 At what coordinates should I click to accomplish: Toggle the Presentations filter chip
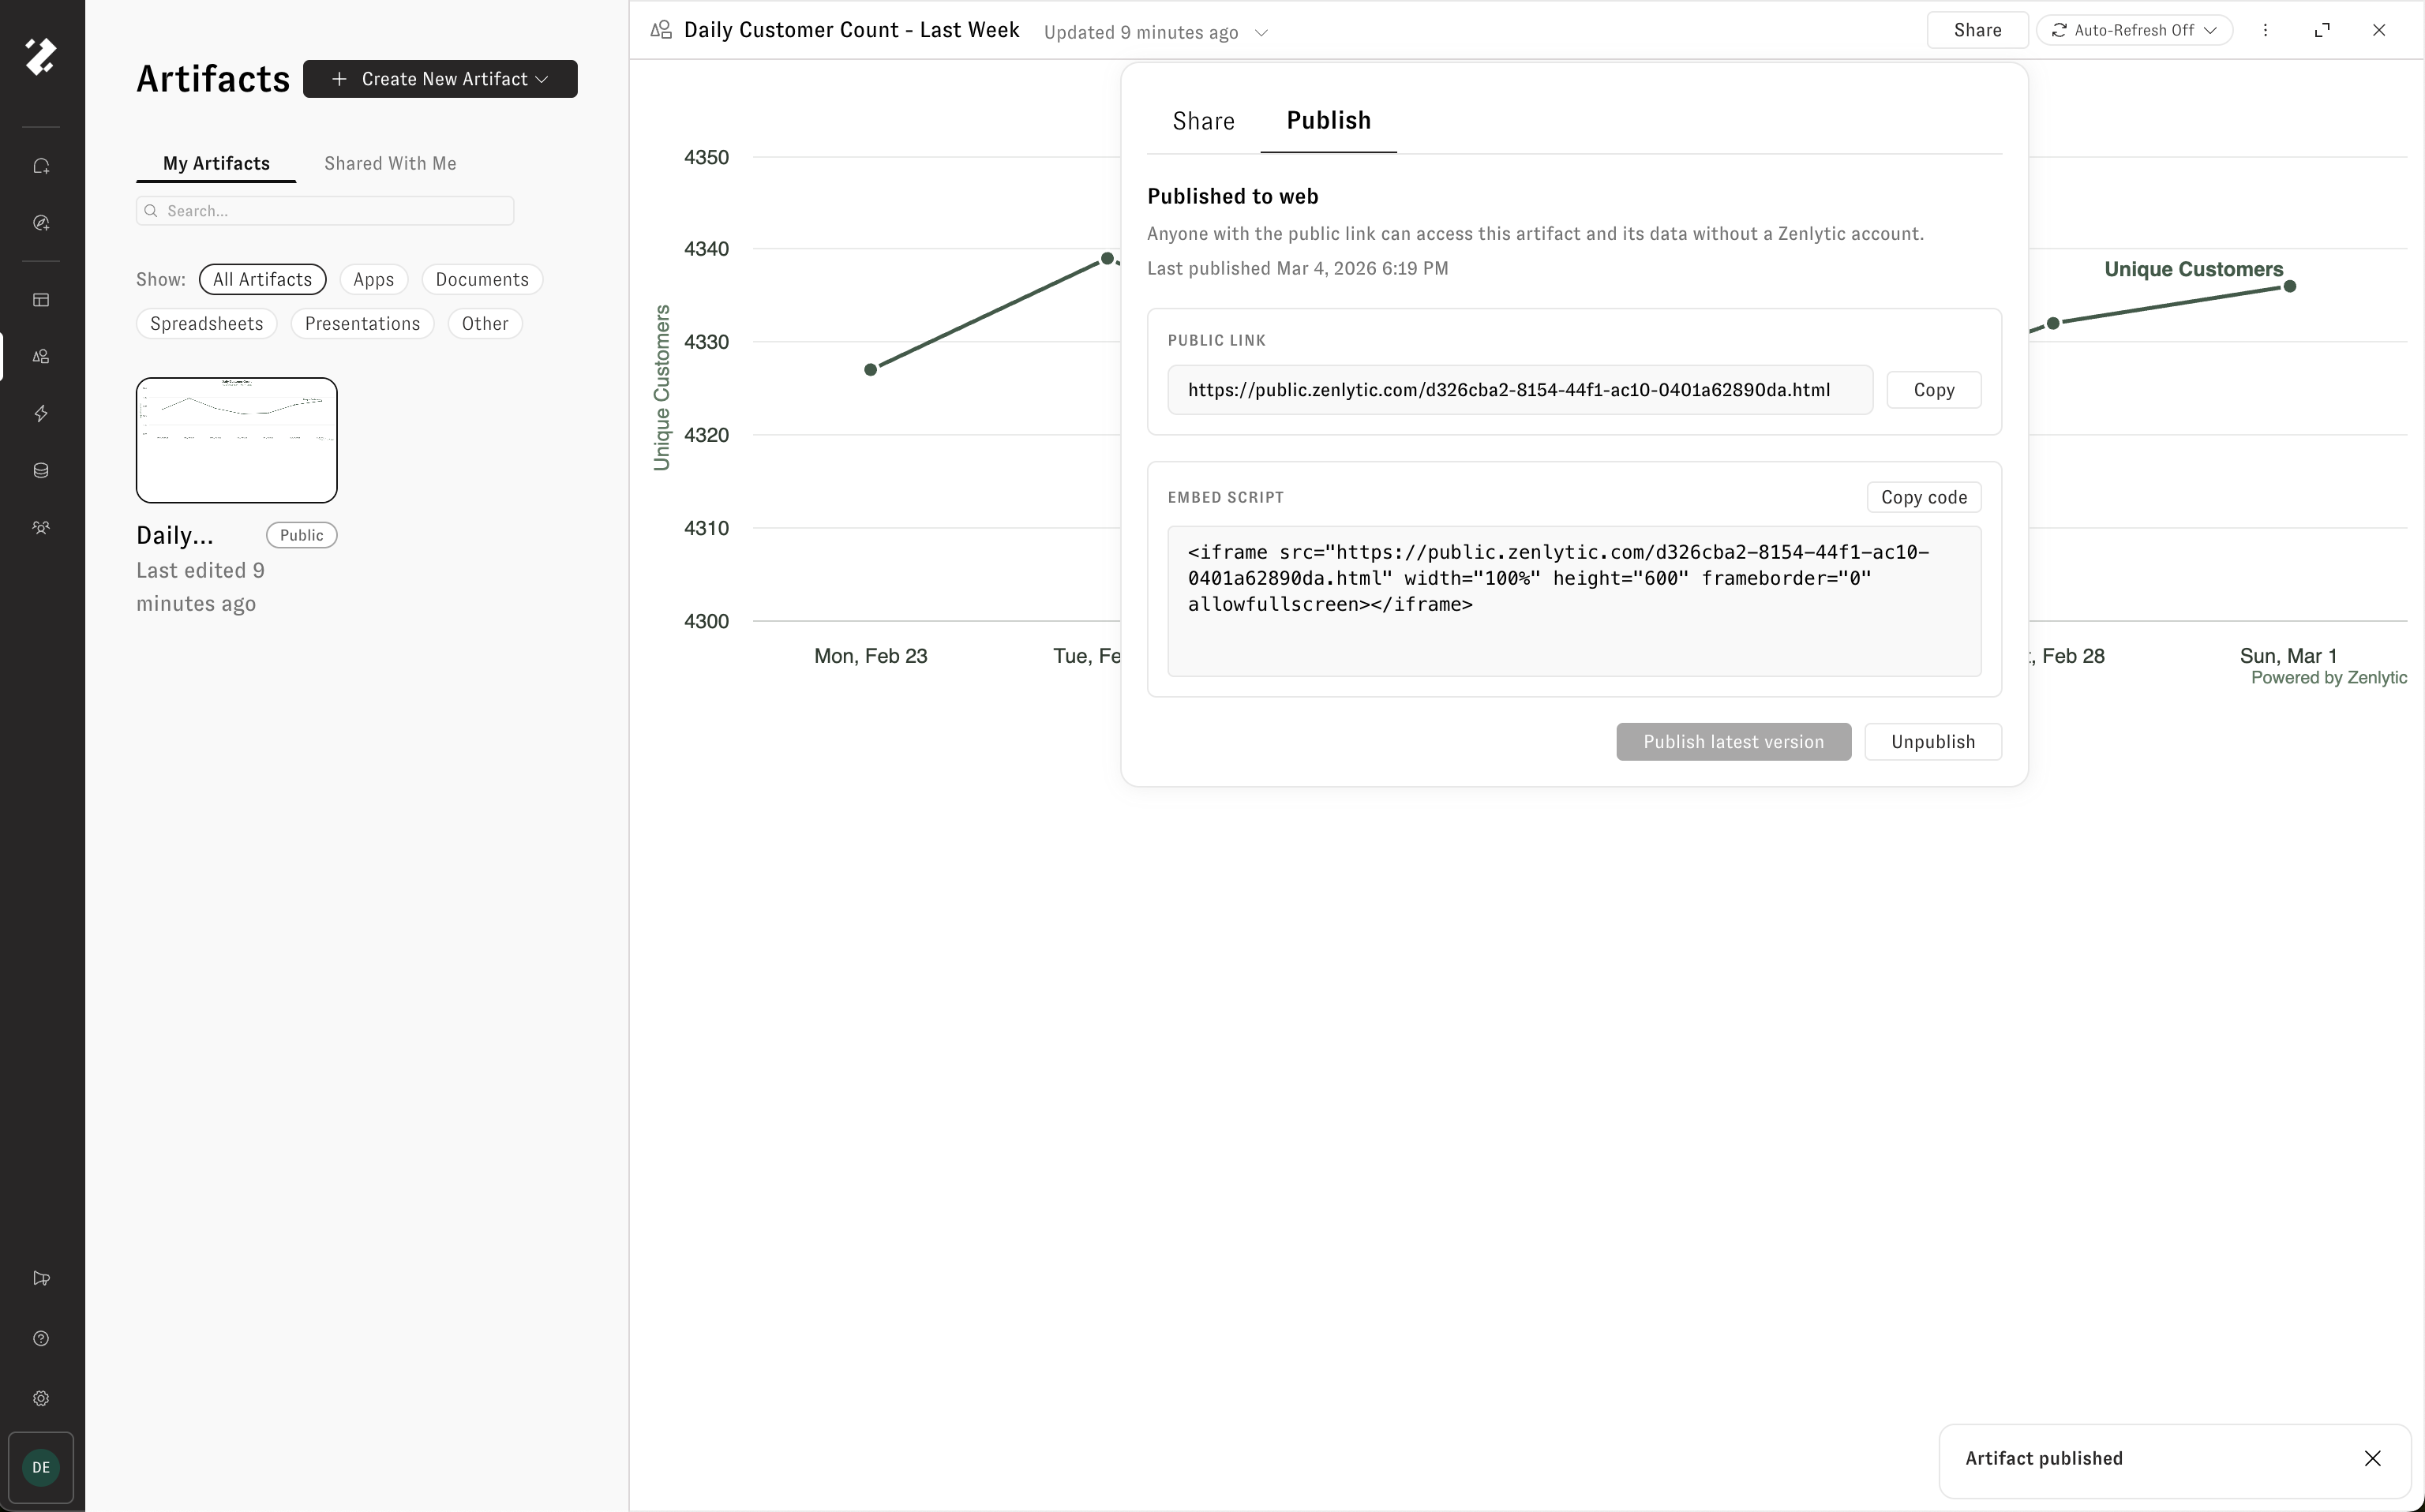362,324
